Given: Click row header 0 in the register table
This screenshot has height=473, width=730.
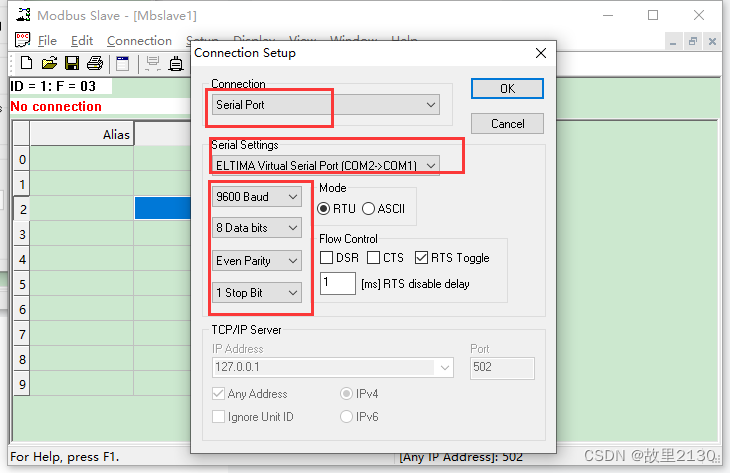Looking at the screenshot, I should (x=22, y=160).
